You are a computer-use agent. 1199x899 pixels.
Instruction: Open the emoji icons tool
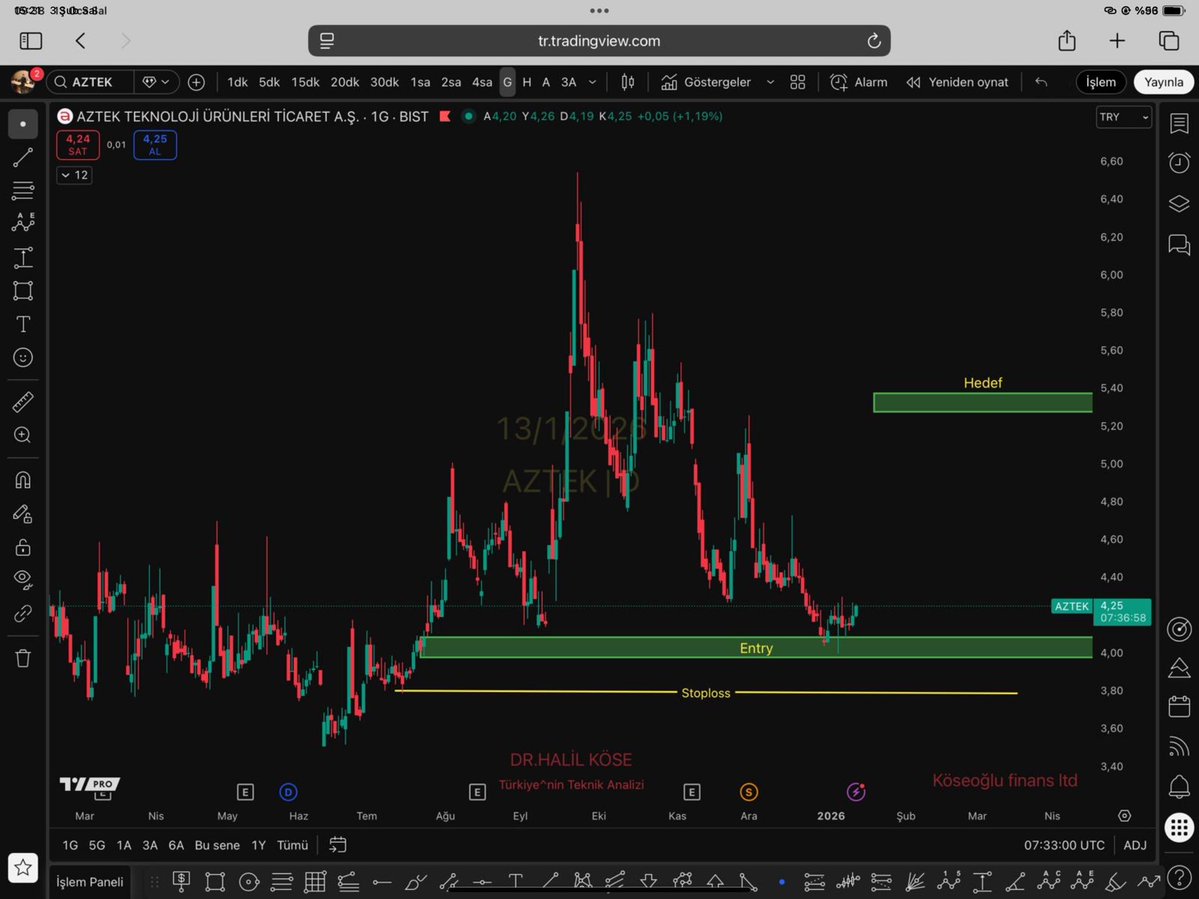[x=23, y=357]
